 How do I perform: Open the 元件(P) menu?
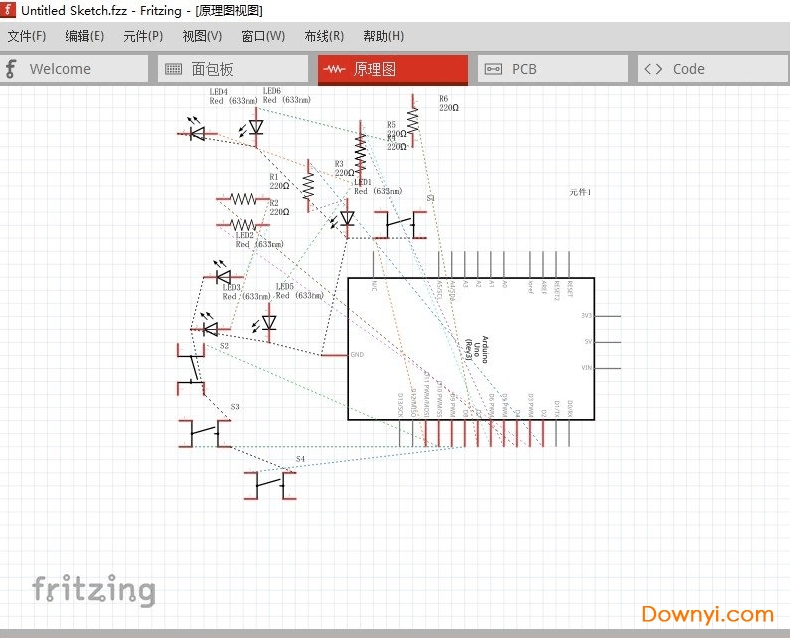(143, 36)
